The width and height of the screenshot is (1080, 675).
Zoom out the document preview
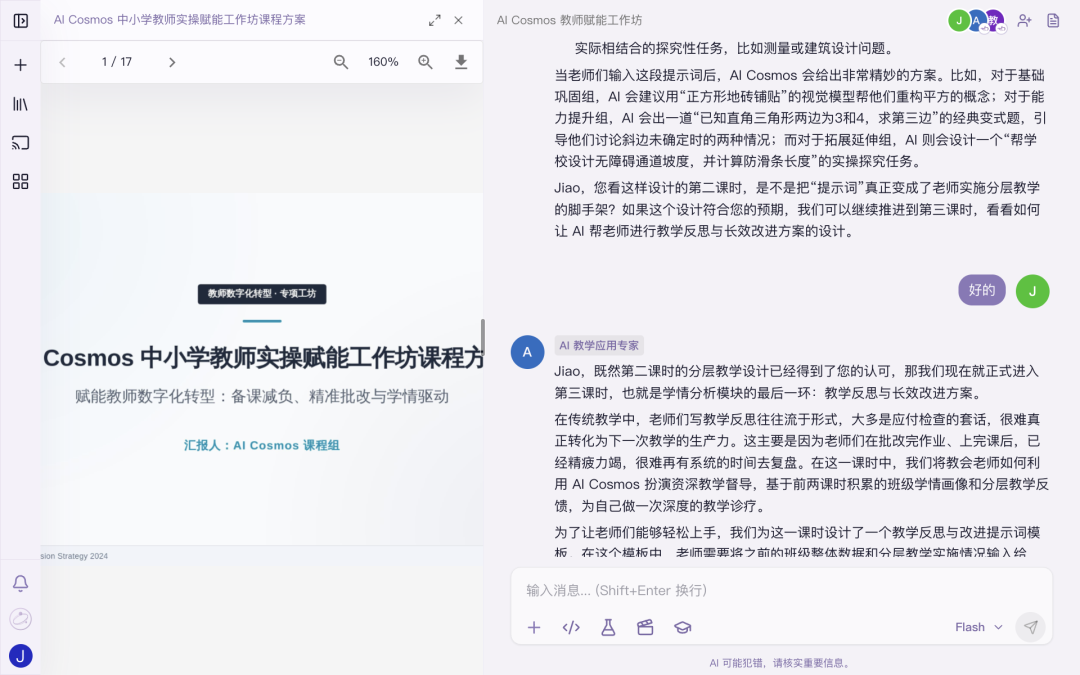point(341,62)
